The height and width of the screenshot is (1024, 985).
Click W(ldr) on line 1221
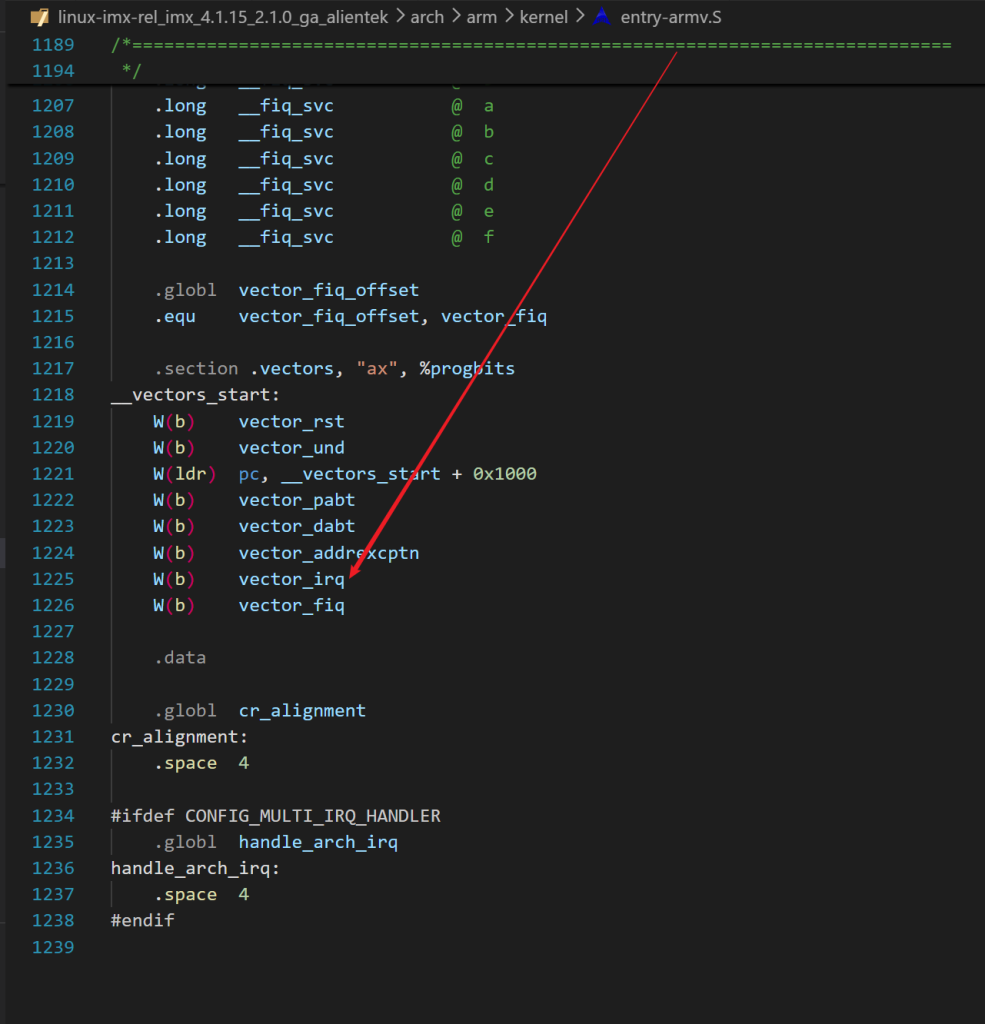click(x=184, y=474)
